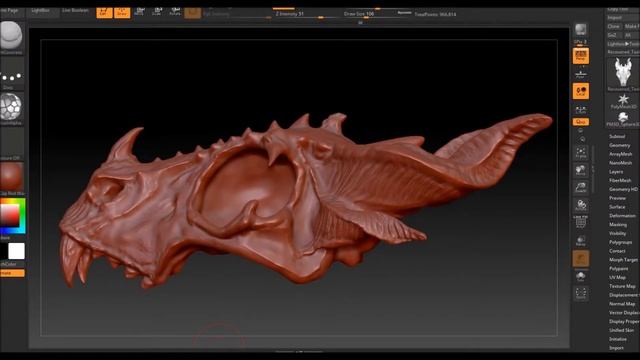Viewport: 640px width, 360px height.
Task: Toggle the Qxyz rotation mode
Action: coord(580,122)
